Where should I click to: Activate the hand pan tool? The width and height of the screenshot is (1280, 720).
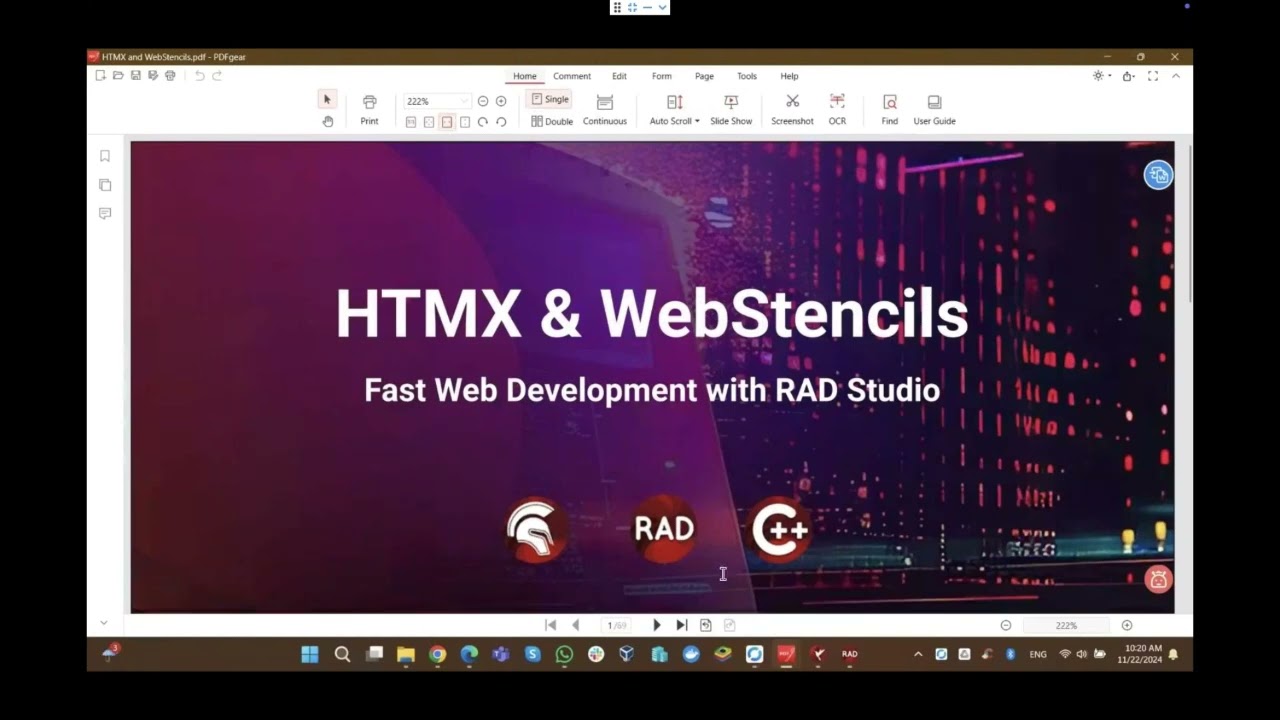[x=327, y=121]
